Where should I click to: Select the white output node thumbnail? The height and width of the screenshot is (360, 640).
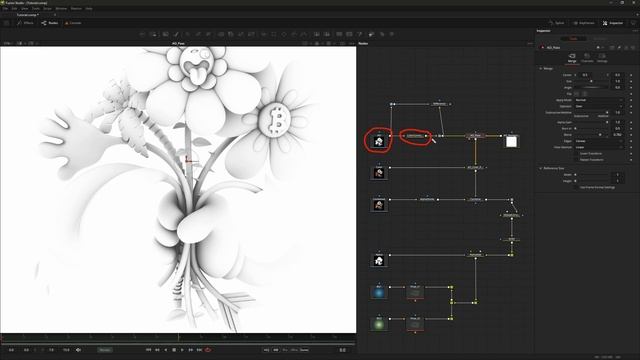pos(511,142)
